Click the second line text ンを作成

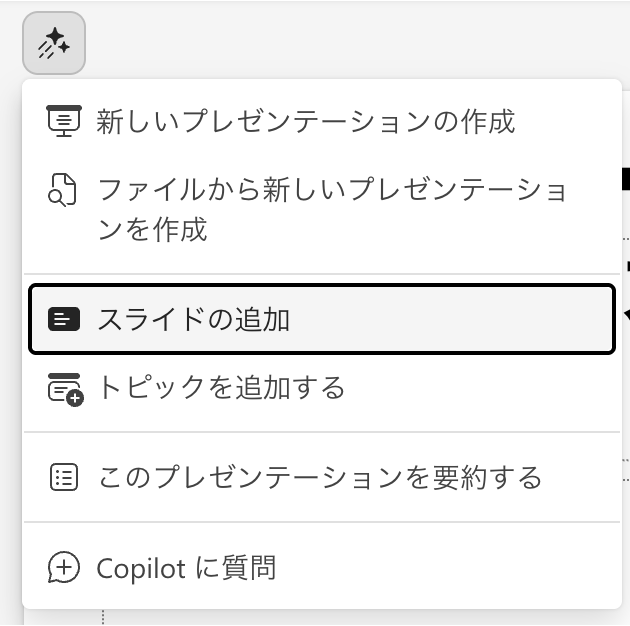click(x=152, y=230)
